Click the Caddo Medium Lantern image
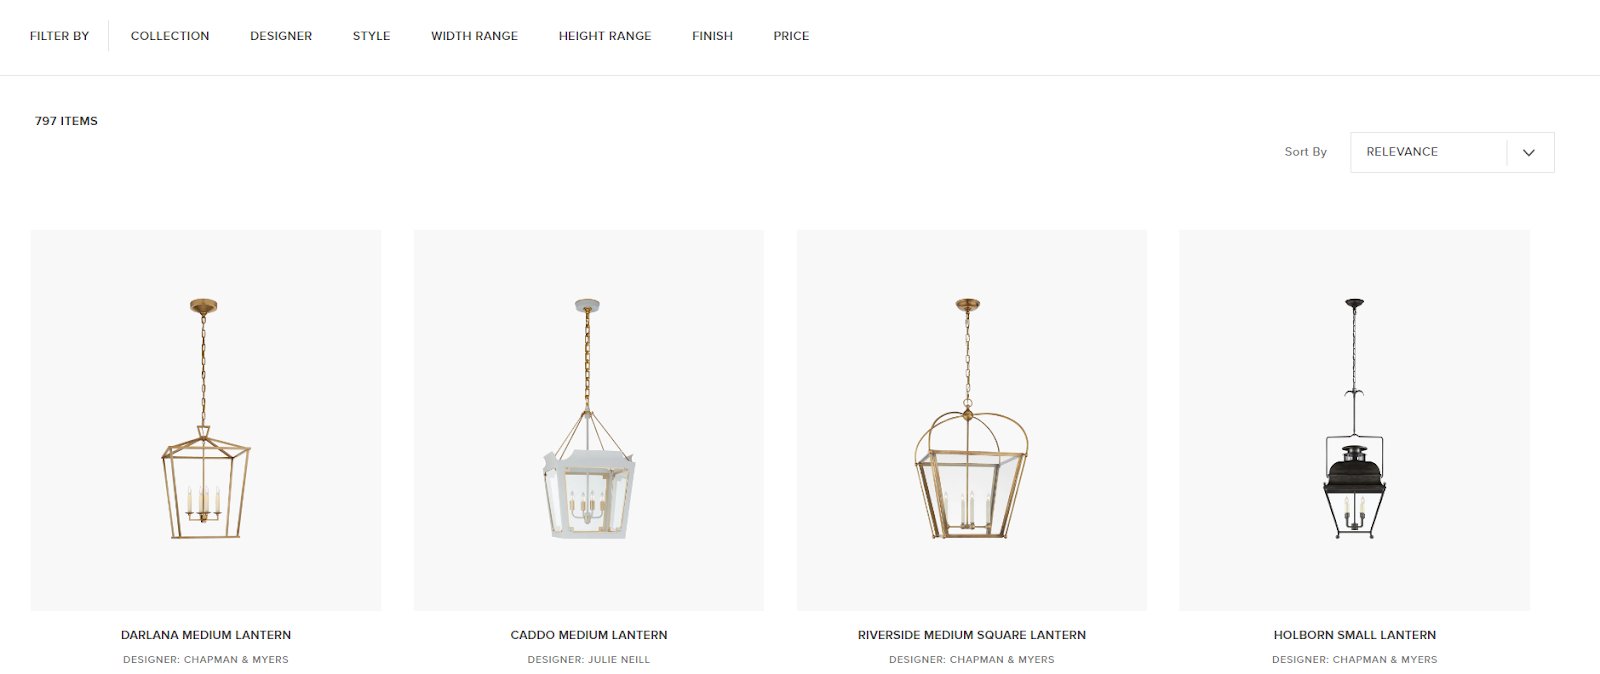Viewport: 1600px width, 674px height. click(x=589, y=420)
